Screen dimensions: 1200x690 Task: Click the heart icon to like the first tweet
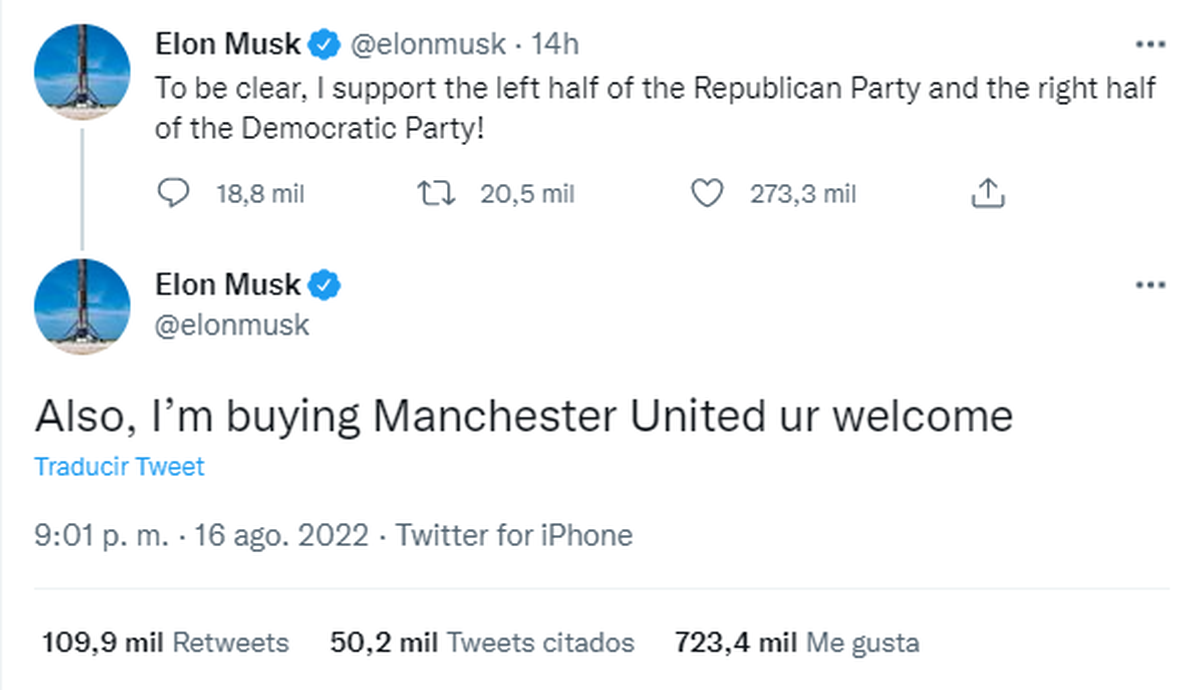706,193
